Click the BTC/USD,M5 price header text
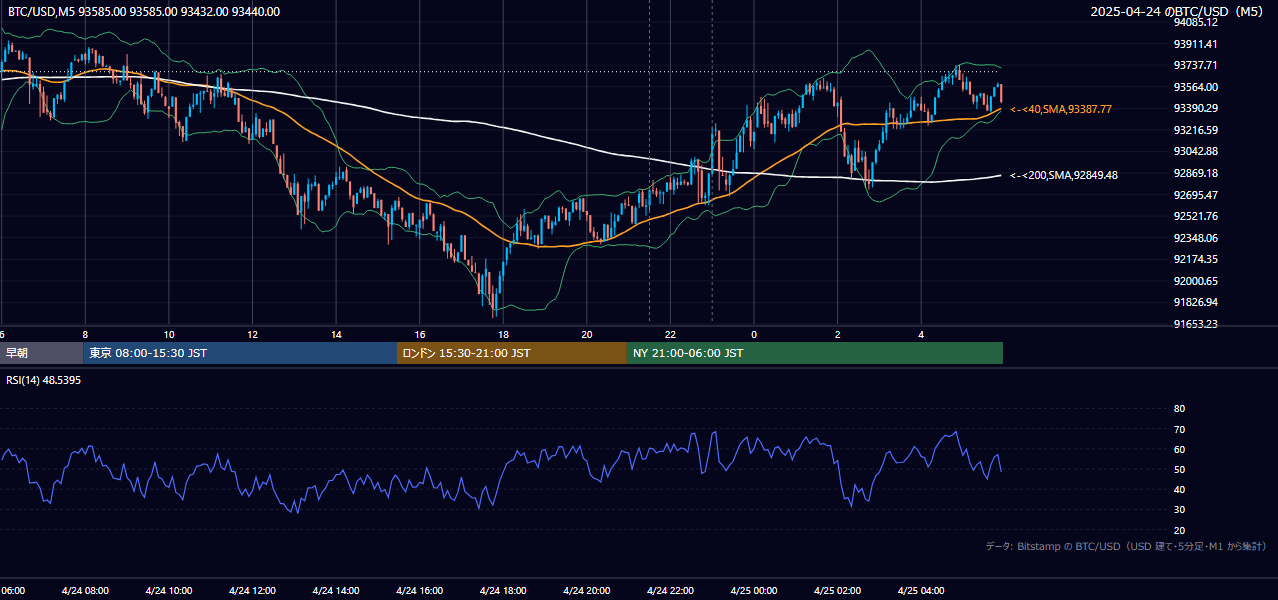This screenshot has width=1278, height=600. pos(144,12)
